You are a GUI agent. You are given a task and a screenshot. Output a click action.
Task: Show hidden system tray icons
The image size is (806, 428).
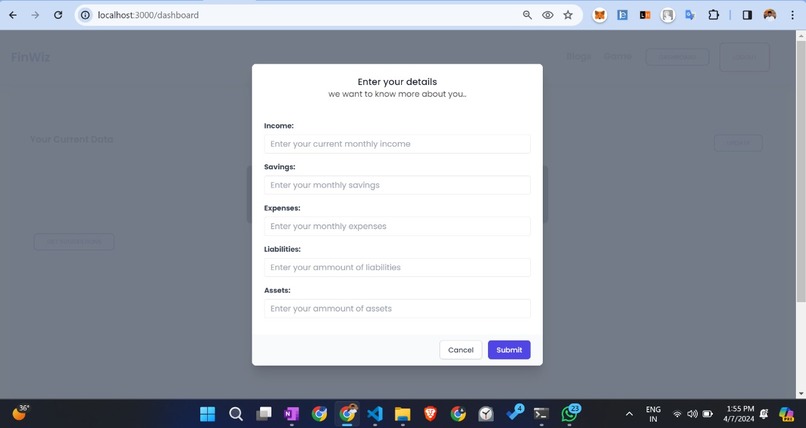click(x=629, y=414)
